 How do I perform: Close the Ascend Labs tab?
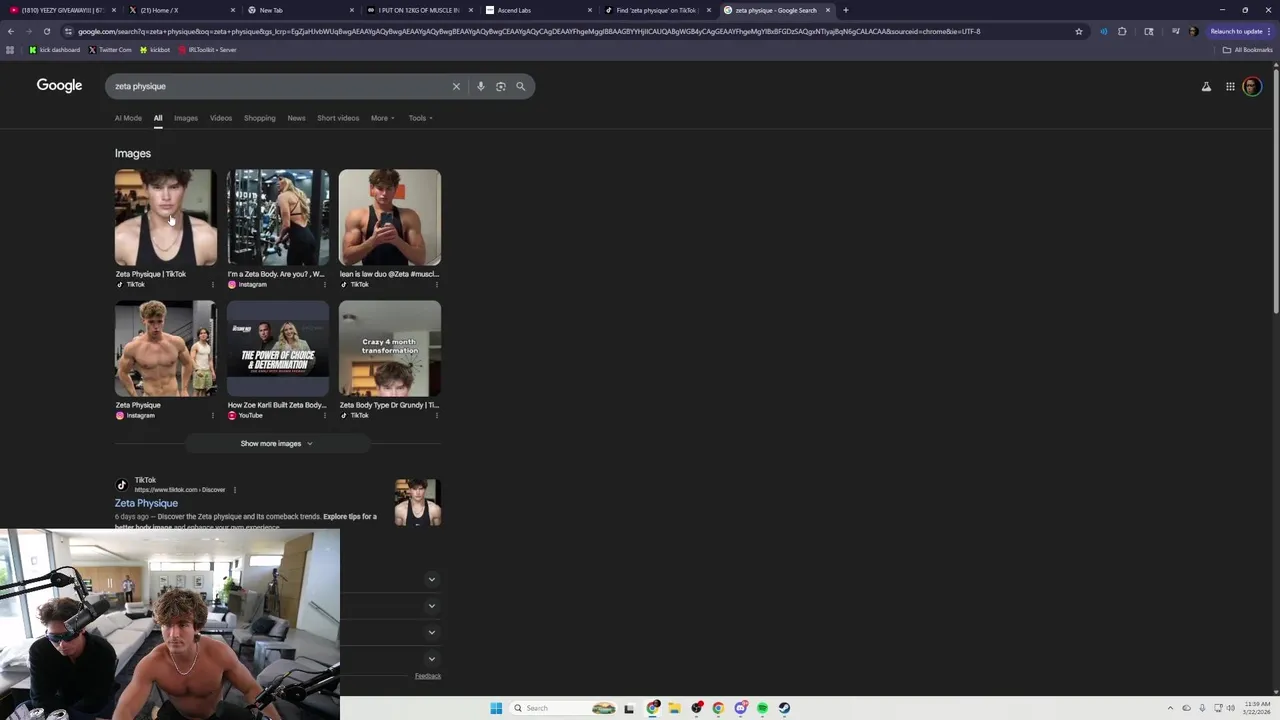pyautogui.click(x=590, y=10)
